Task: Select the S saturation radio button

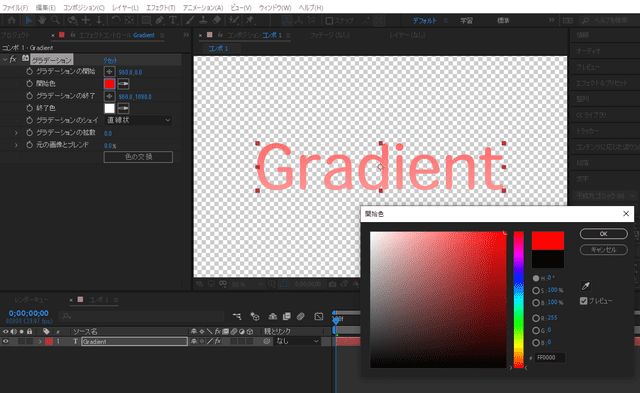Action: tap(536, 290)
